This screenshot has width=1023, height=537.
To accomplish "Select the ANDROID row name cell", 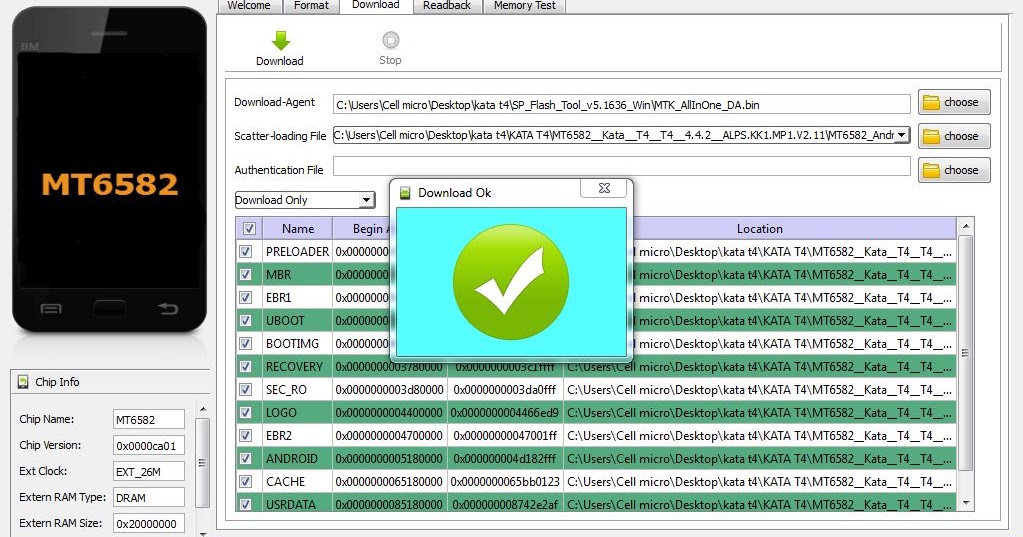I will click(297, 459).
